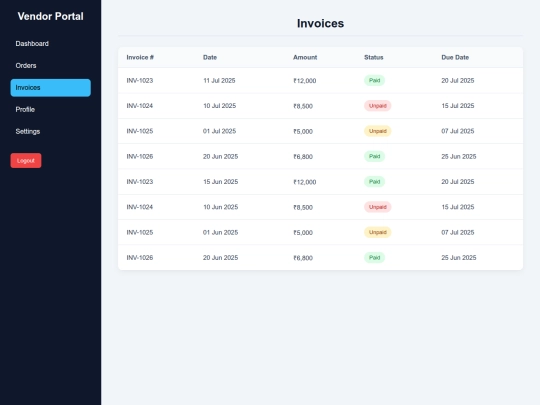Click due date in the 01 Jul 2025 row
This screenshot has width=540, height=405.
[458, 131]
